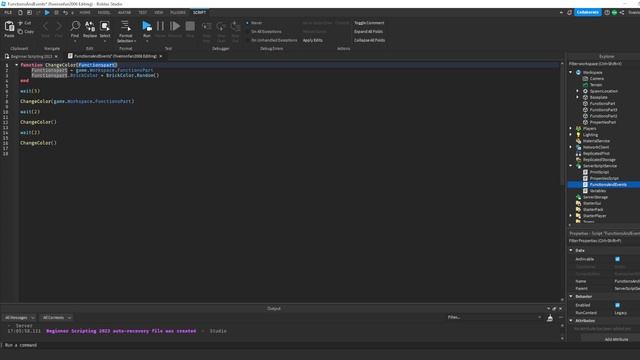Viewport: 640px width, 360px height.
Task: Expand the Players node
Action: point(571,129)
